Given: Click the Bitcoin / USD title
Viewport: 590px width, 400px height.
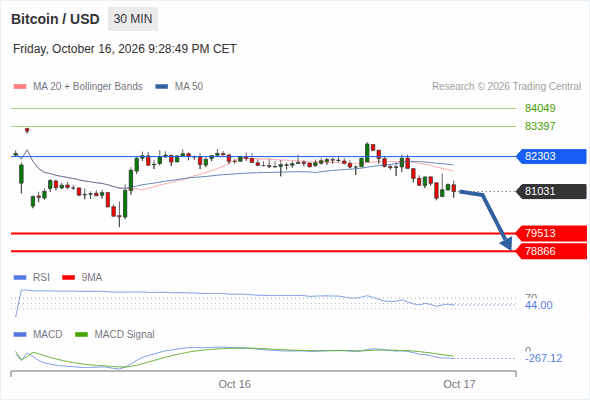Looking at the screenshot, I should pos(55,19).
